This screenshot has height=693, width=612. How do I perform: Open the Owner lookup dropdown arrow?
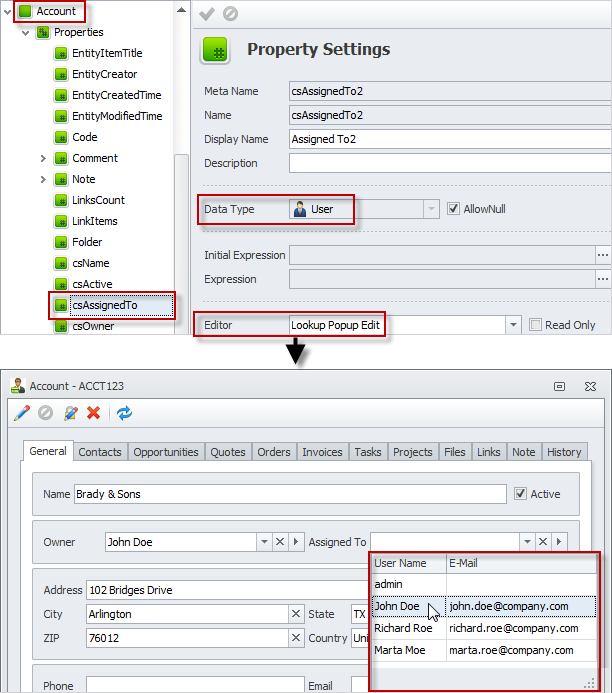click(x=264, y=542)
